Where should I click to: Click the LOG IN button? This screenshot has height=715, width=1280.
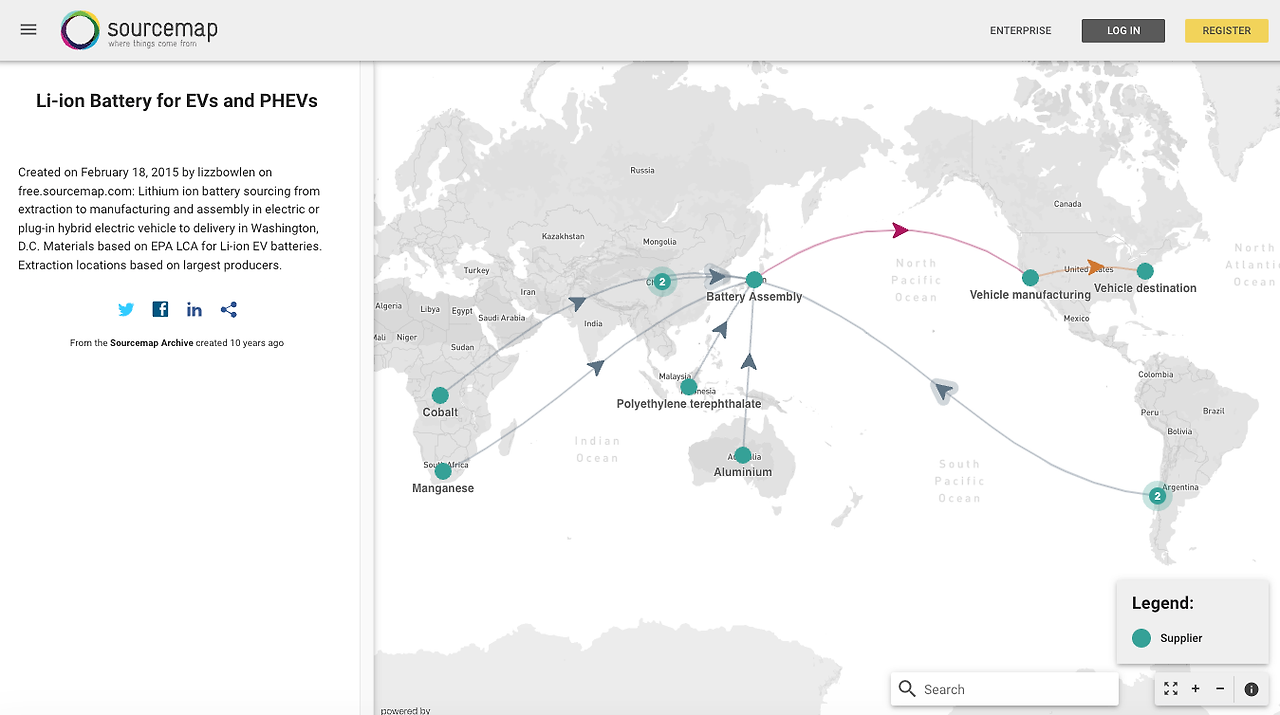1123,31
